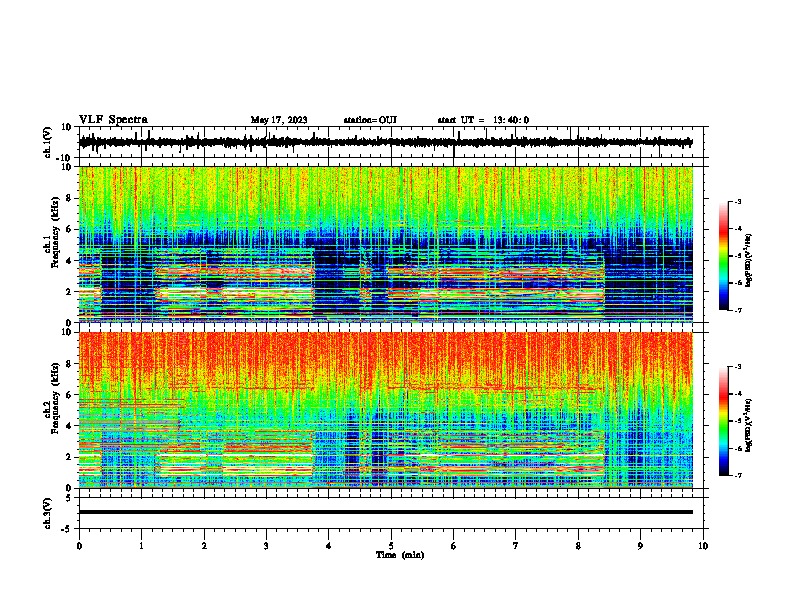The image size is (792, 612).
Task: Click the ch.1 voltage waveform trace
Action: (x=386, y=142)
